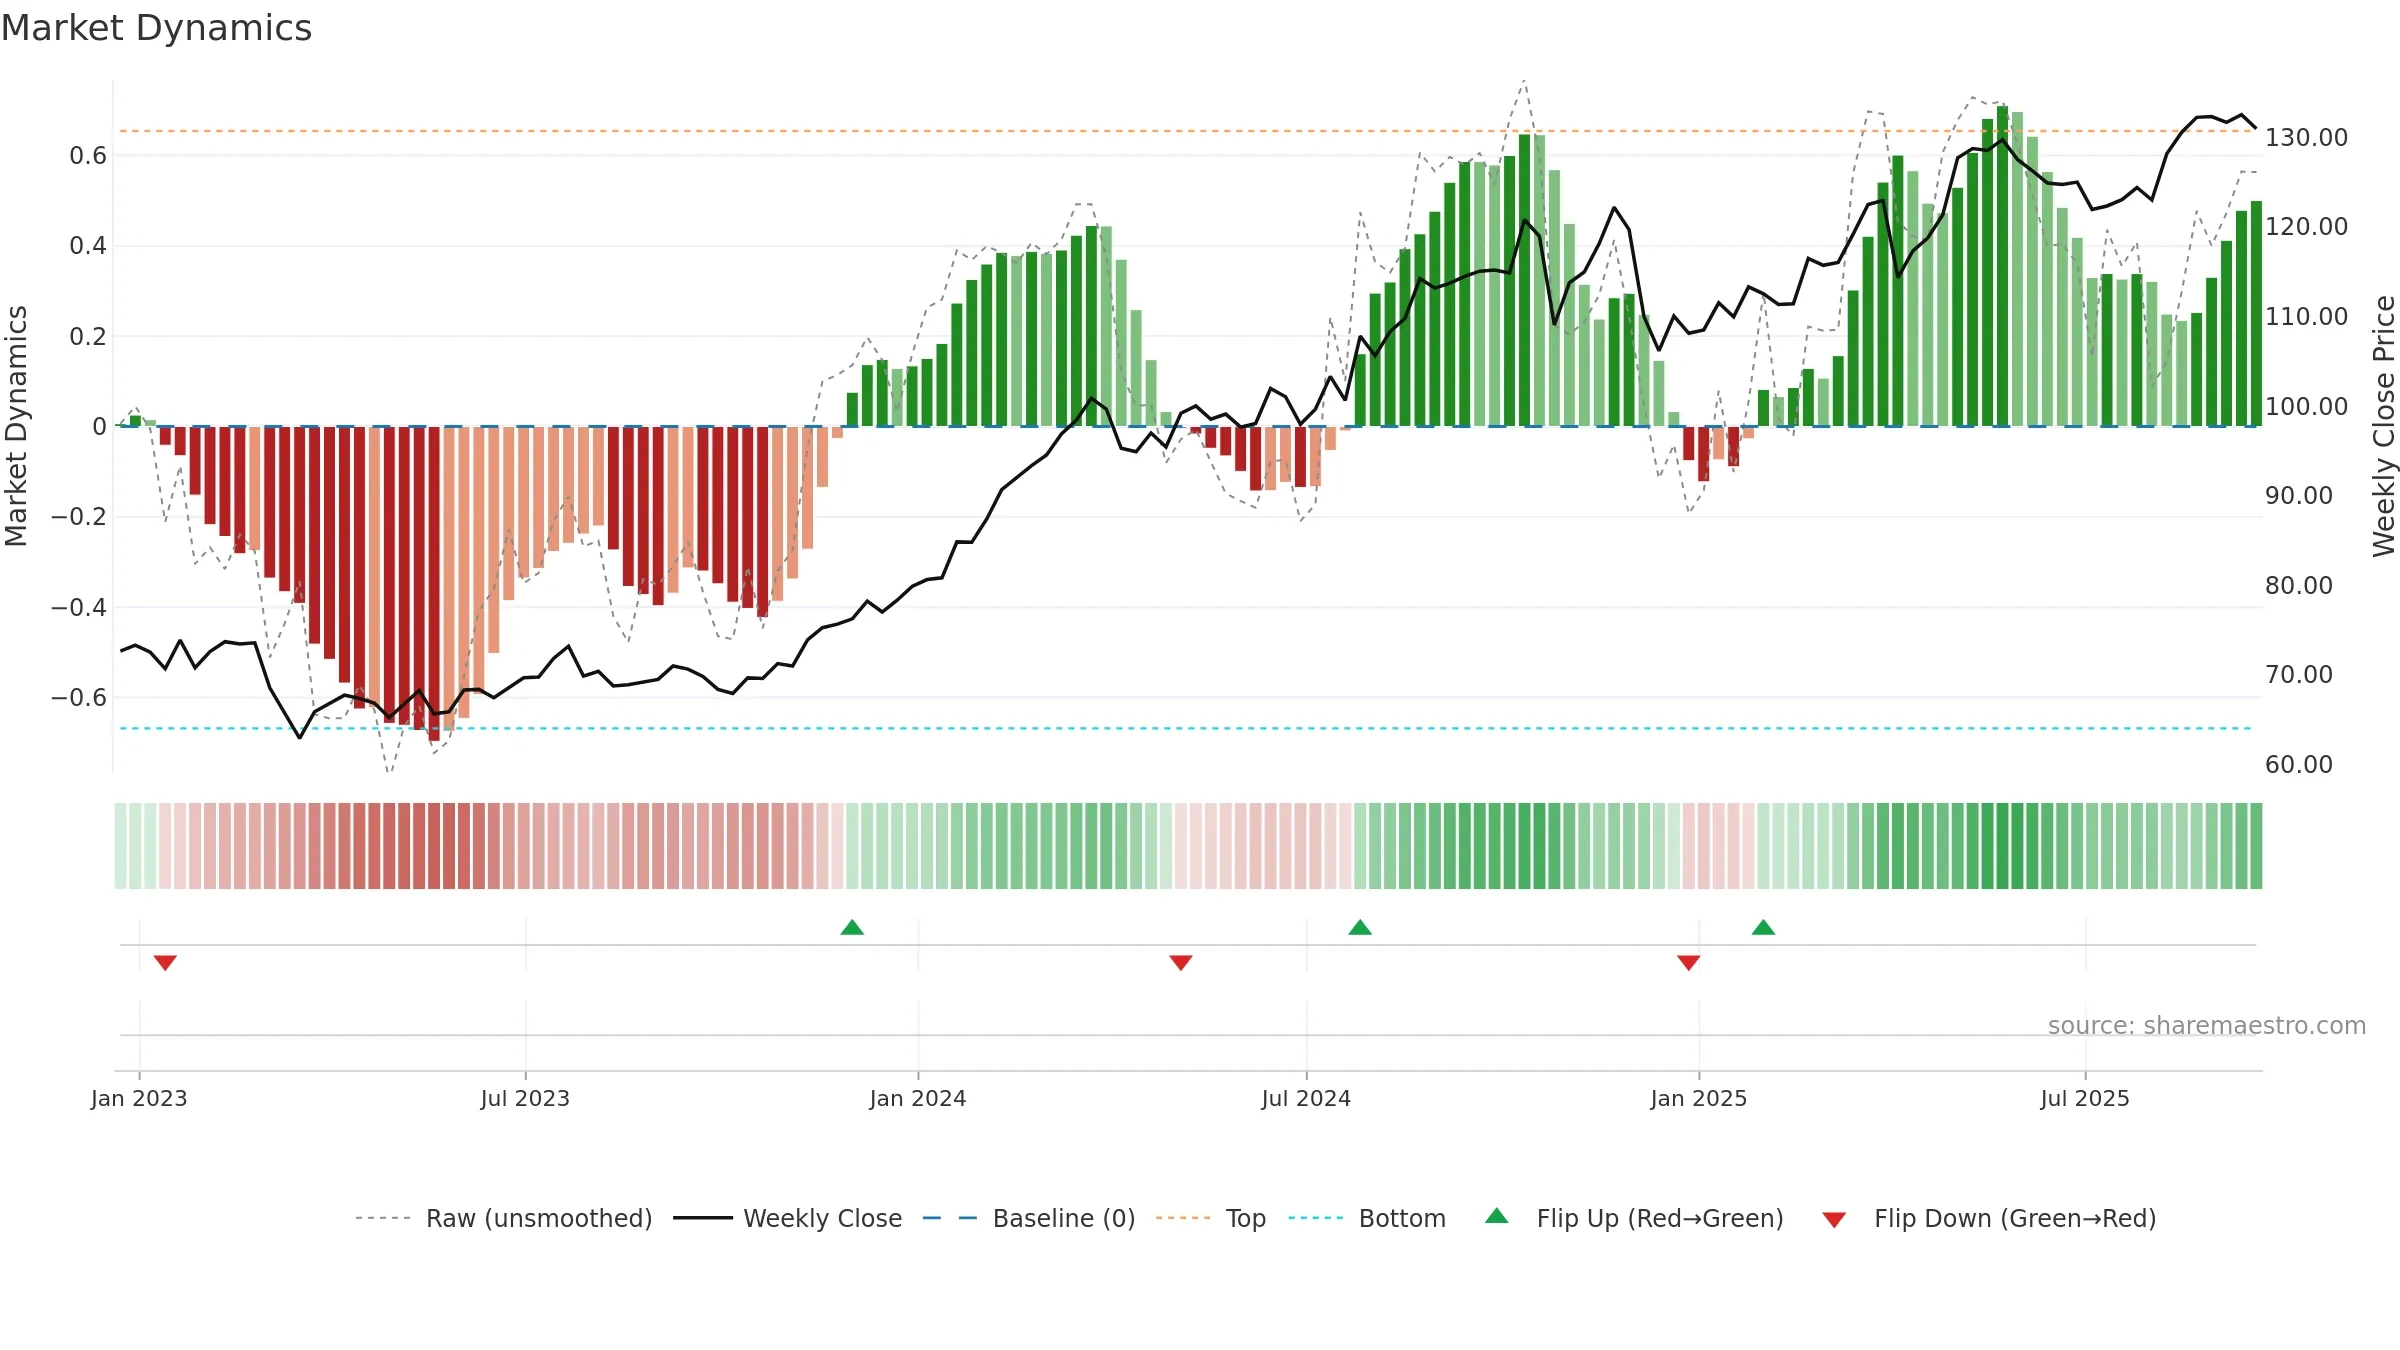The width and height of the screenshot is (2400, 1350).
Task: Click the Weekly Close Price axis title
Action: (x=2384, y=426)
